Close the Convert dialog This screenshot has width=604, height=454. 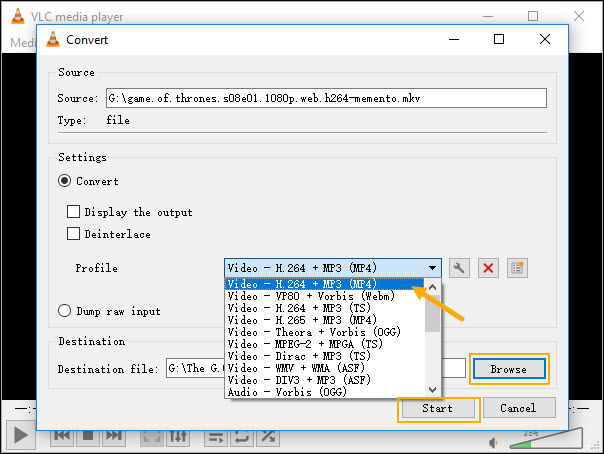tap(545, 39)
